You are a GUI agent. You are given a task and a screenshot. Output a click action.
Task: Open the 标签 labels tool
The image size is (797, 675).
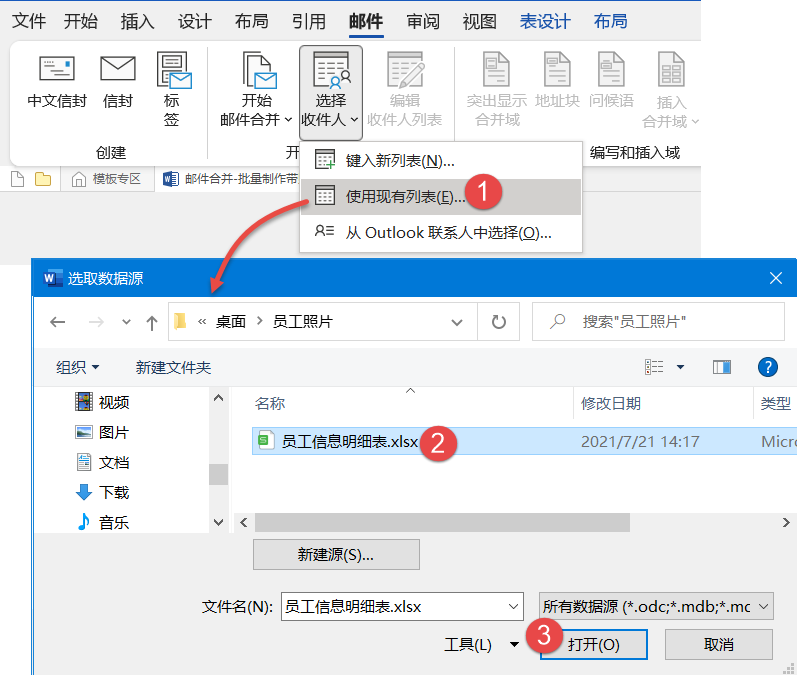(x=172, y=72)
